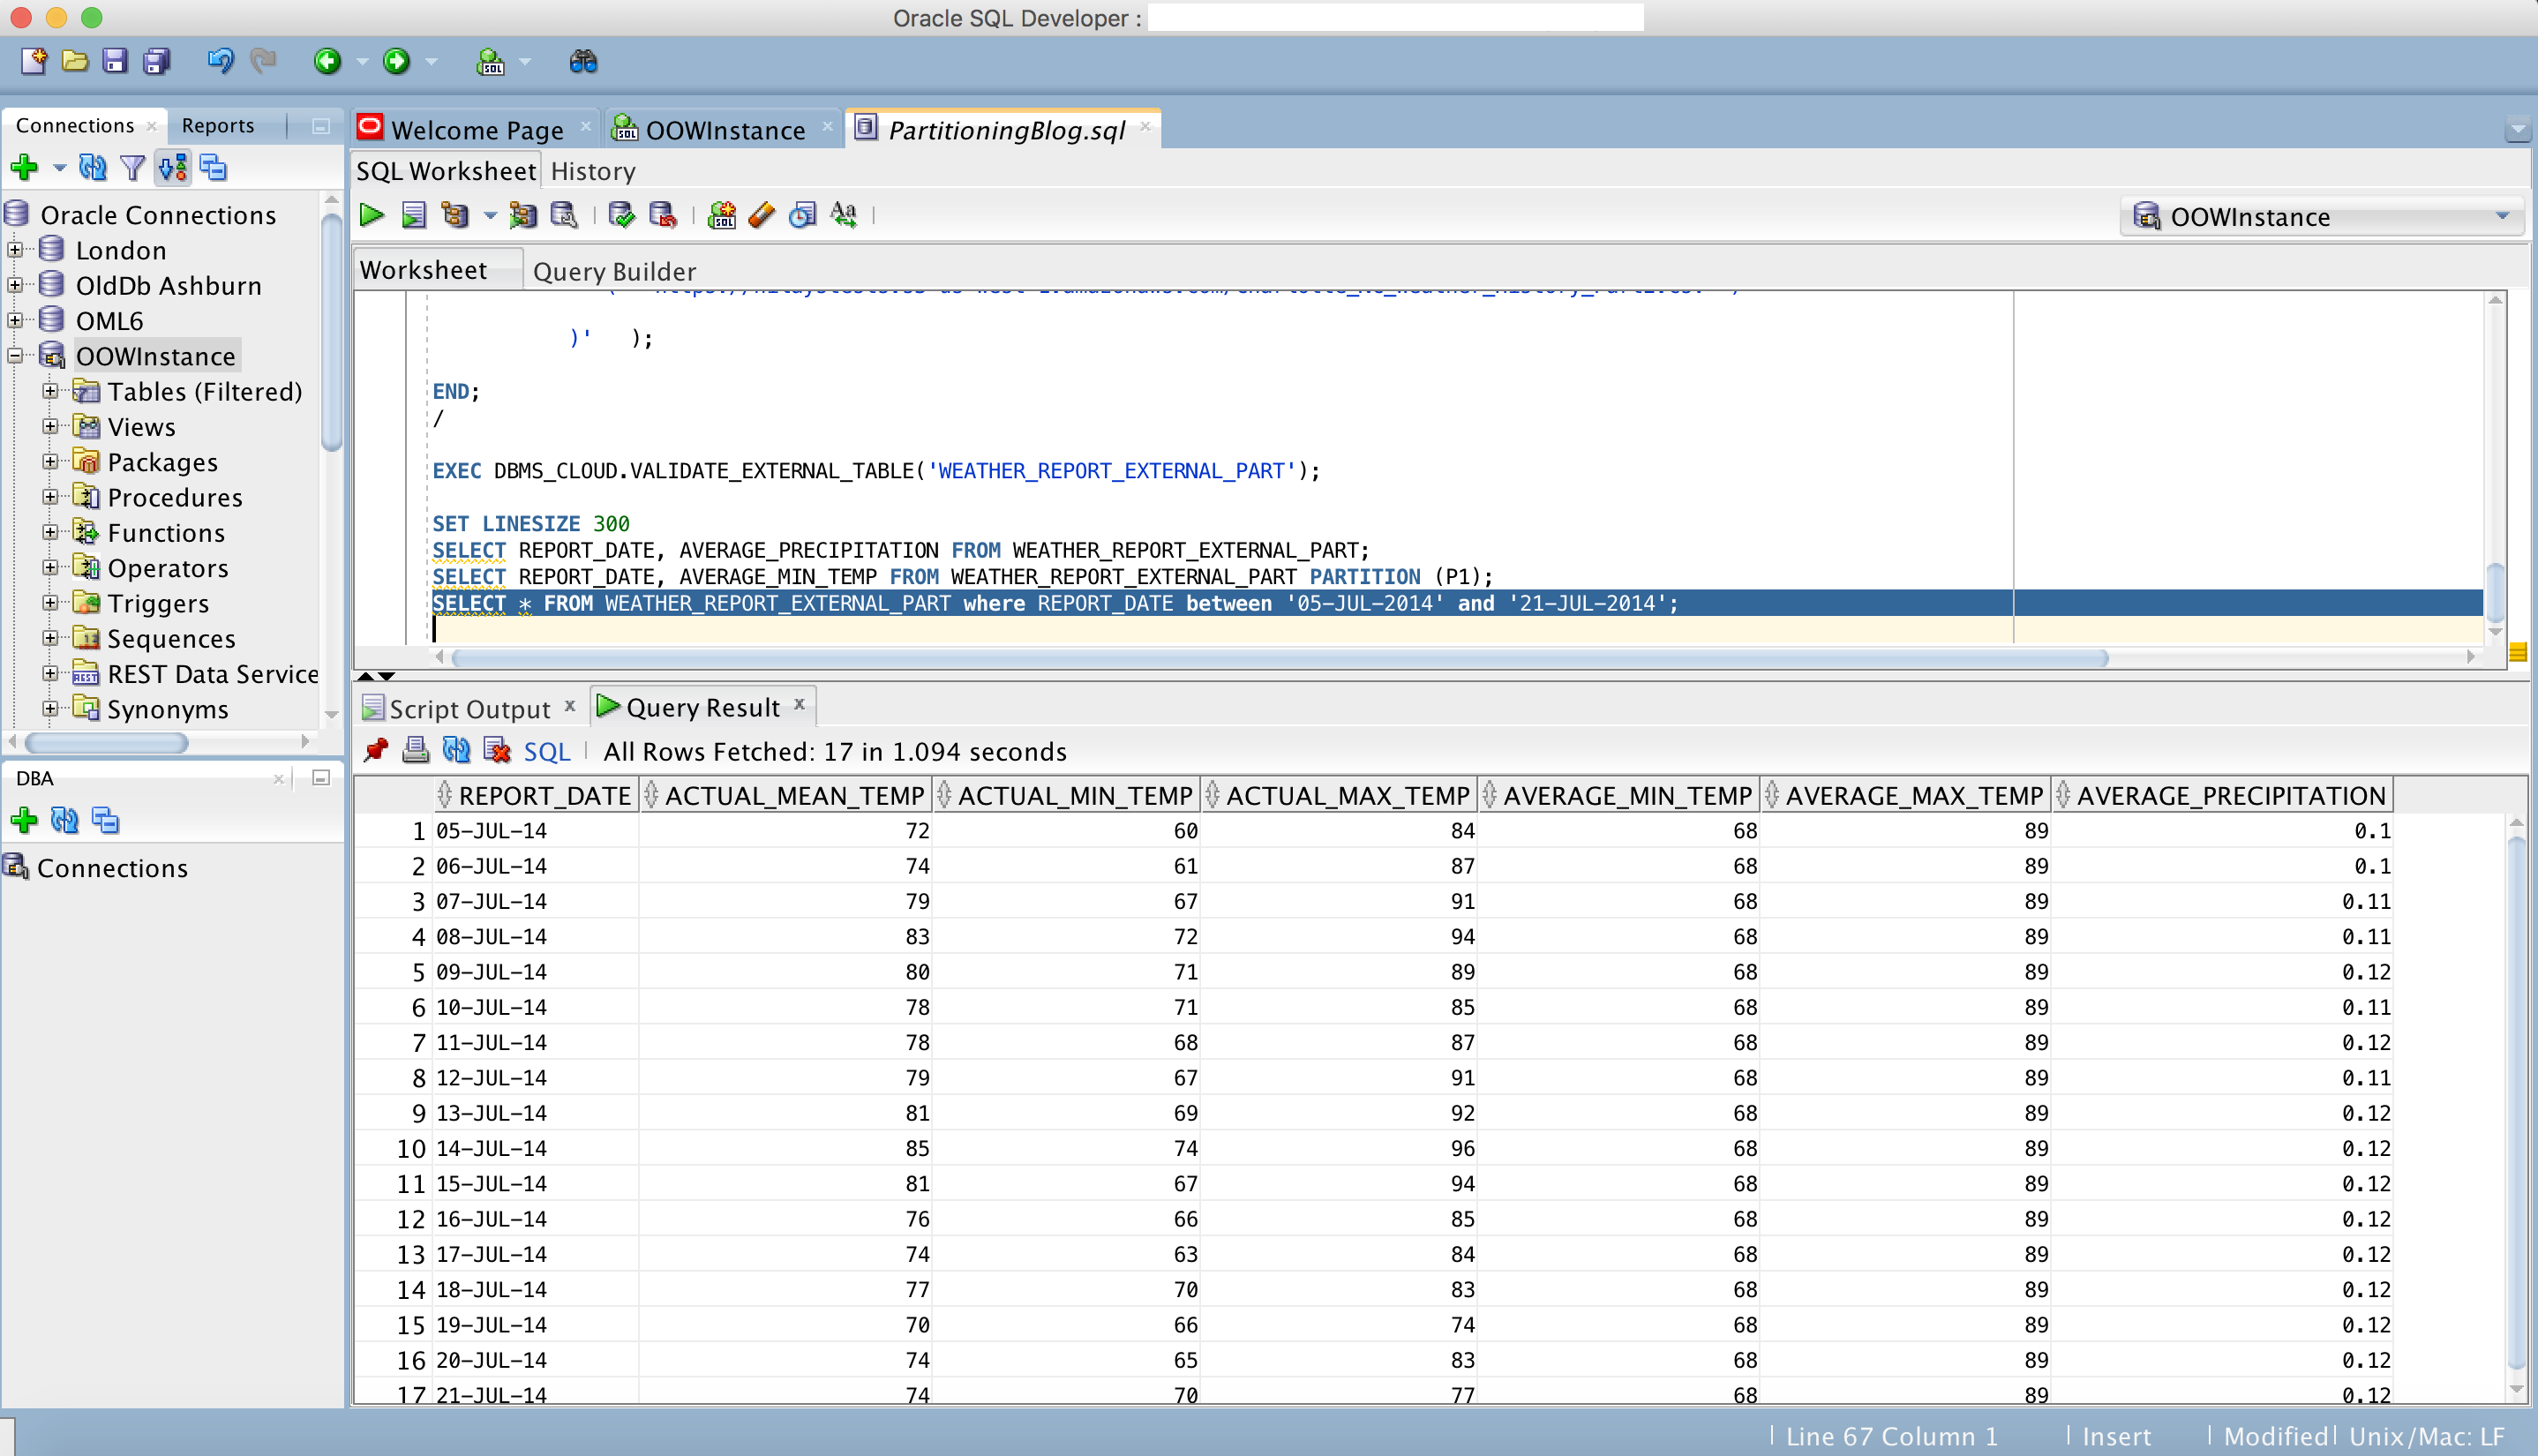Click the REPORT_DATE column header
2538x1456 pixels.
click(544, 796)
